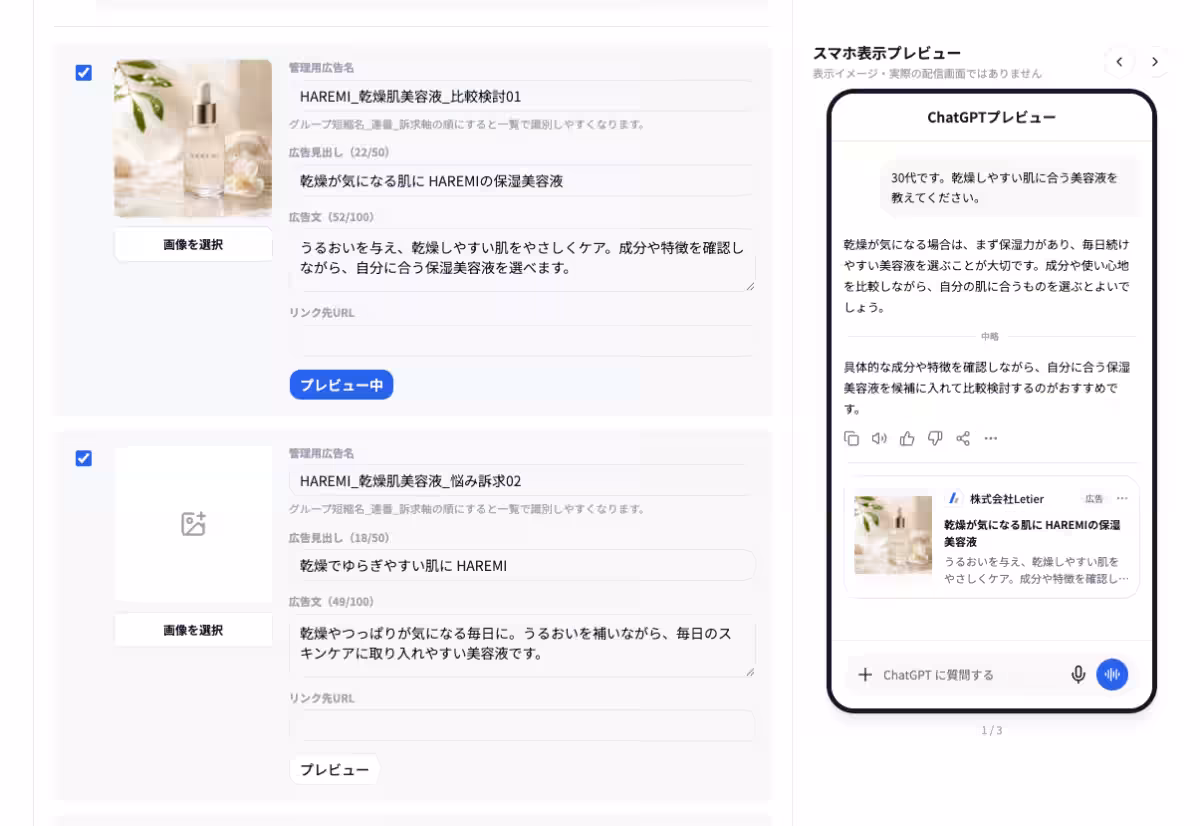Click the share icon in the preview
The width and height of the screenshot is (1200, 826).
click(x=963, y=438)
